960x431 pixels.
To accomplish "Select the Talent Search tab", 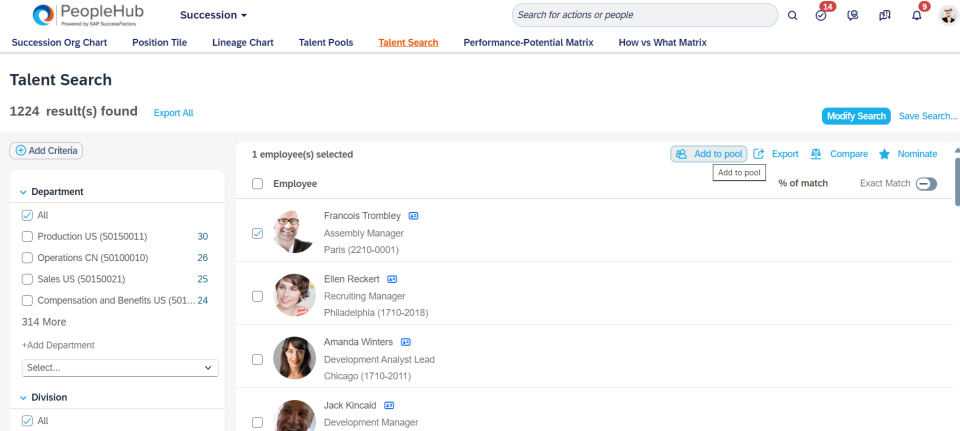I will [408, 43].
